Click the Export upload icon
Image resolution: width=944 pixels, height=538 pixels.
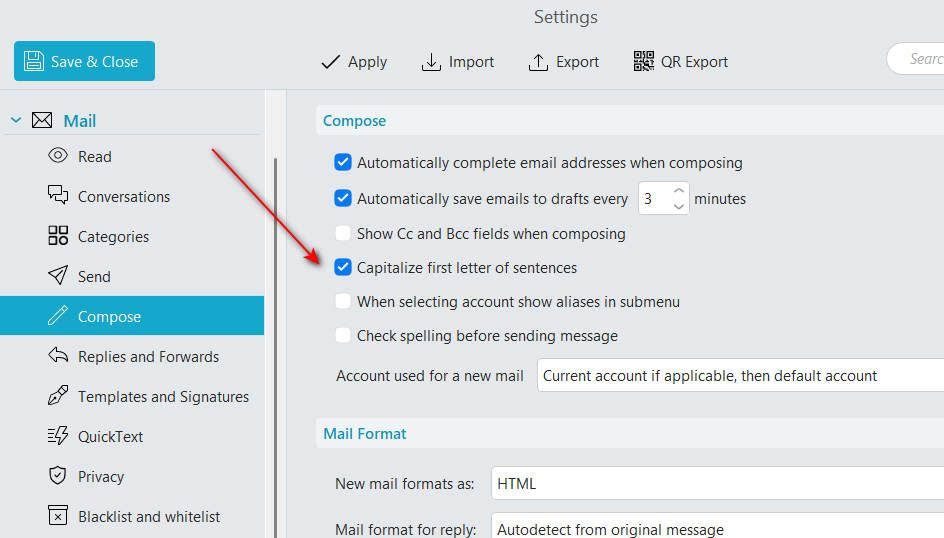click(538, 62)
